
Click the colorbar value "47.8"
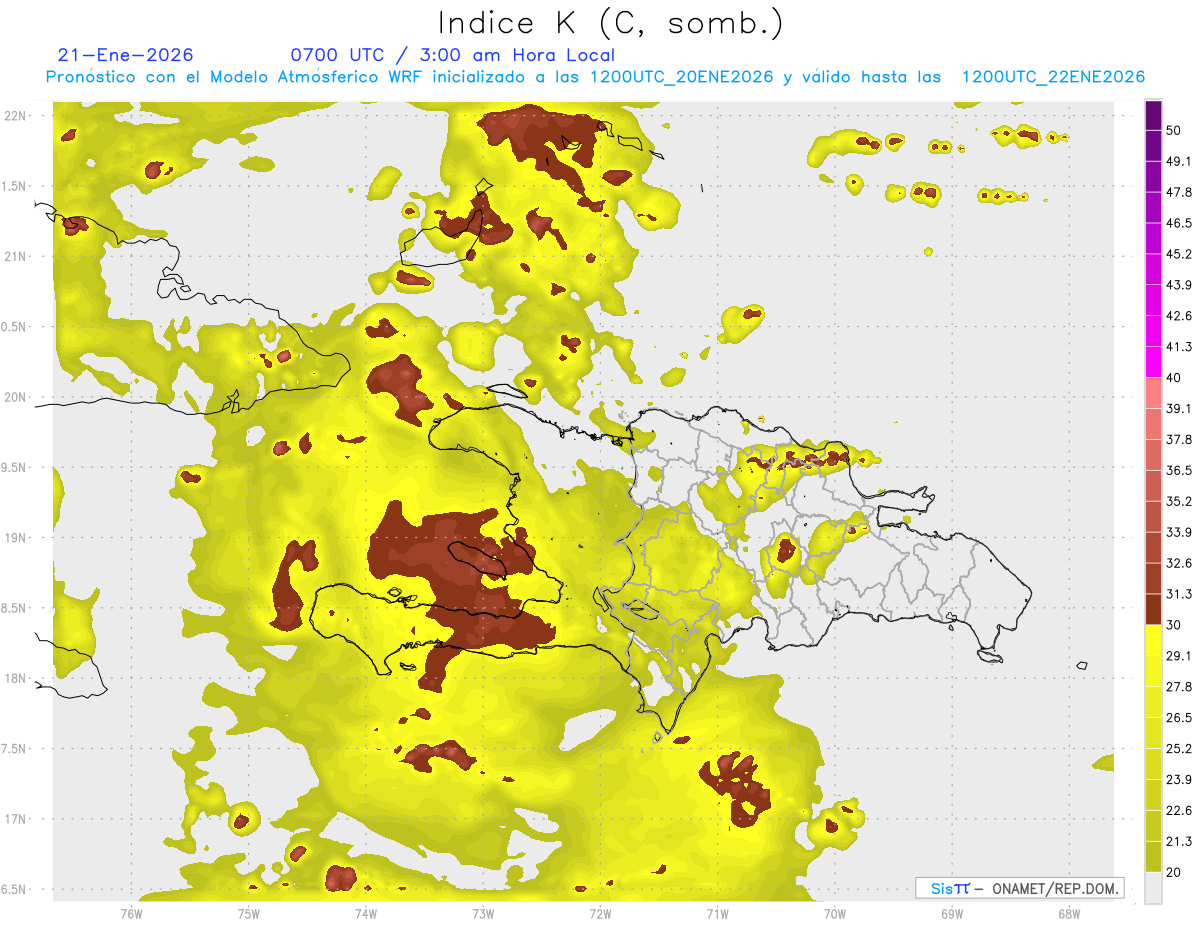click(x=1180, y=192)
